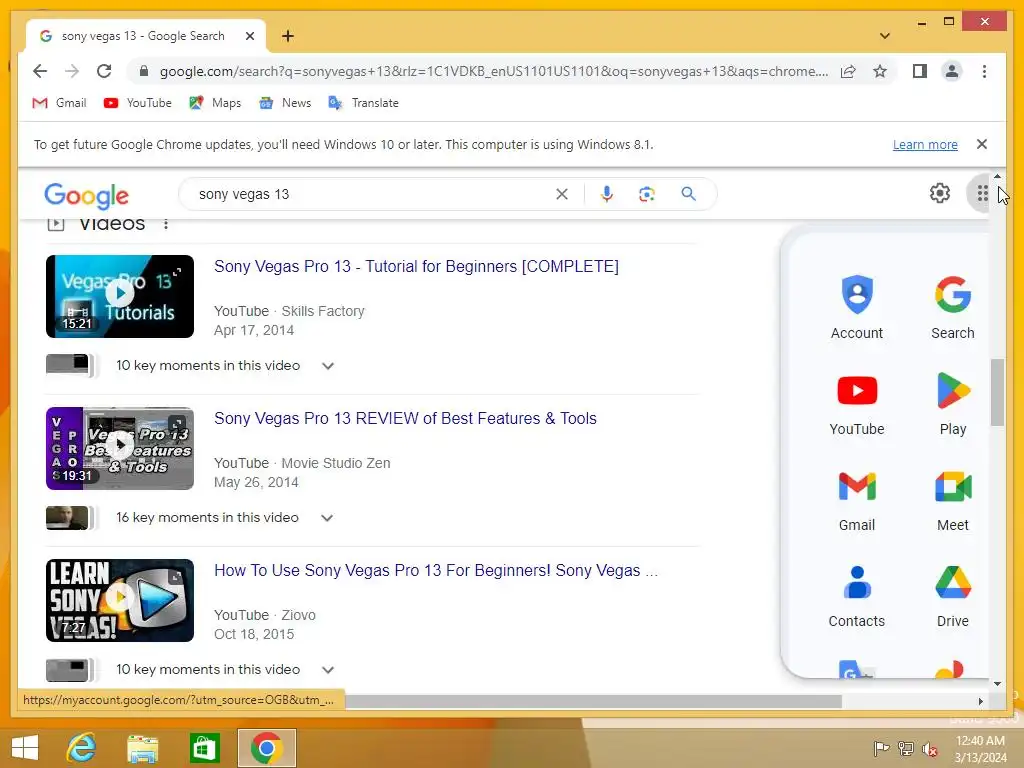Open Action Center flag in system tray
This screenshot has height=768, width=1024.
tap(881, 748)
